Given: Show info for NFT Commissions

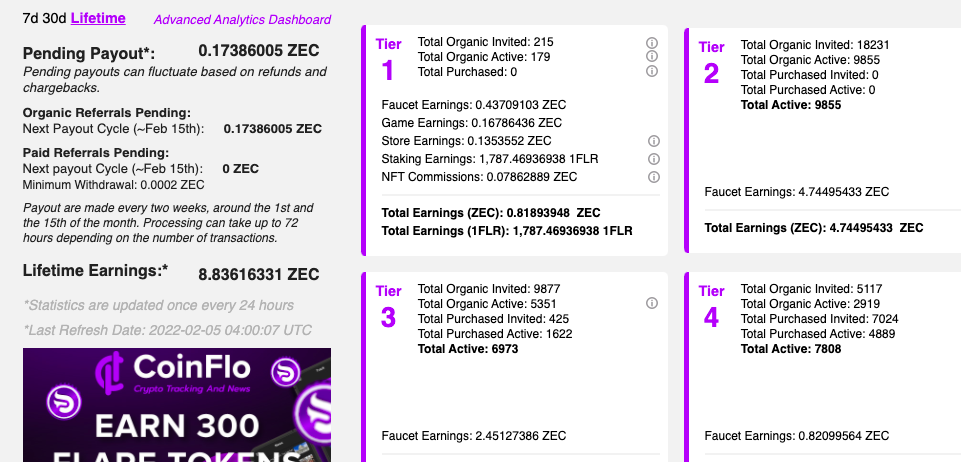Looking at the screenshot, I should coord(654,177).
